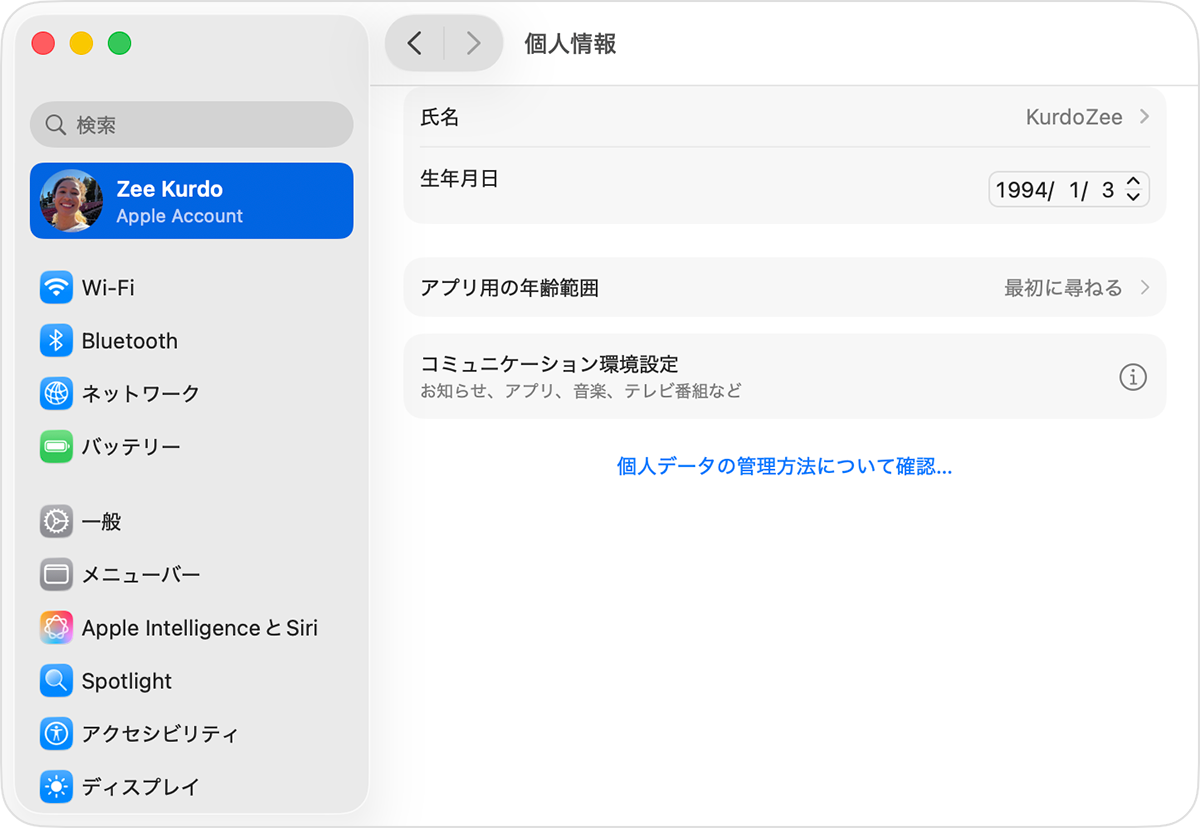This screenshot has height=828, width=1200.
Task: Select Wi-Fi label in sidebar
Action: click(108, 287)
